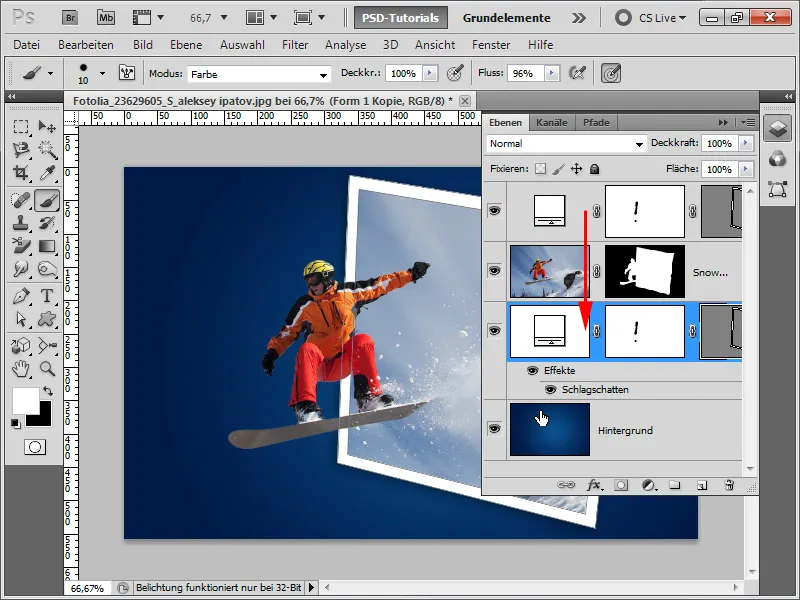Hide the Effekte layer effects

pos(532,371)
